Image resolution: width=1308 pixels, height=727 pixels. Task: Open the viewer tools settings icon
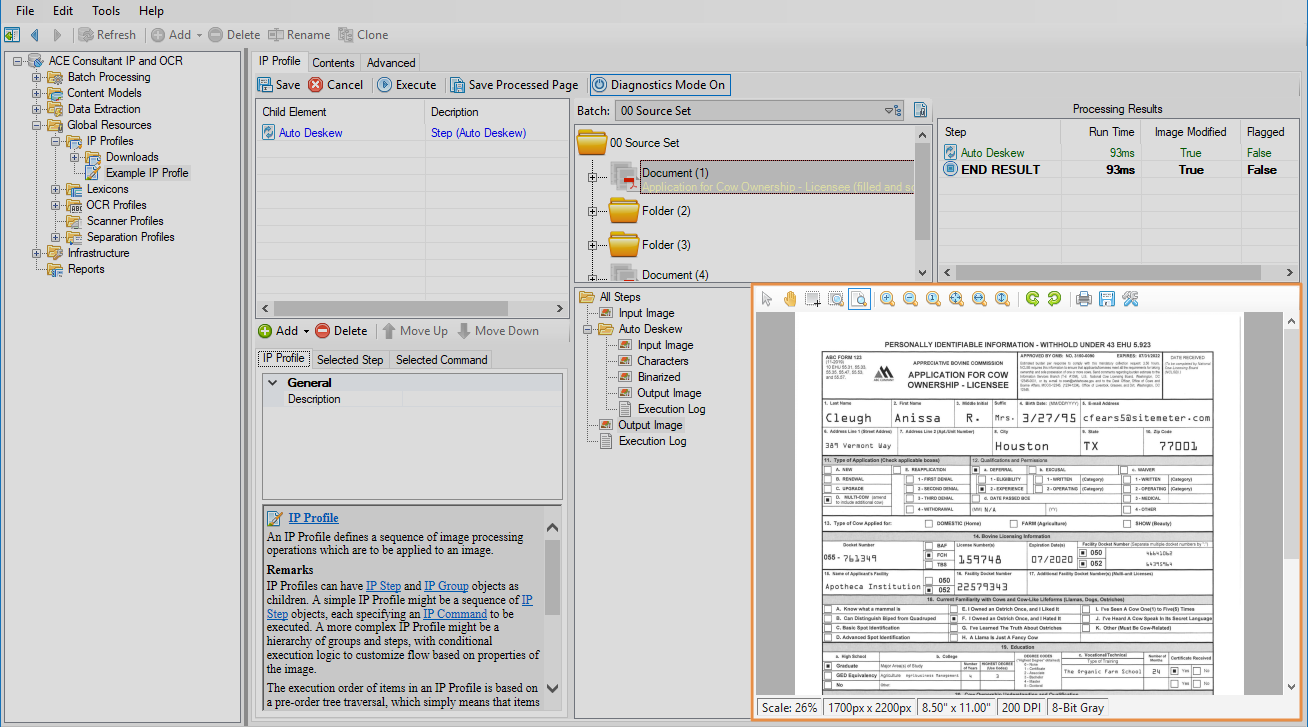(1130, 299)
